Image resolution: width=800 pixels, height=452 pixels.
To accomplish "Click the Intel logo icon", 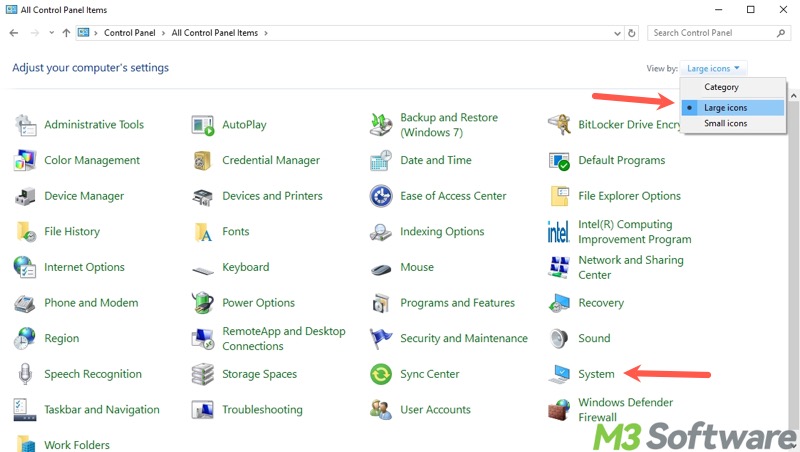I will 558,232.
